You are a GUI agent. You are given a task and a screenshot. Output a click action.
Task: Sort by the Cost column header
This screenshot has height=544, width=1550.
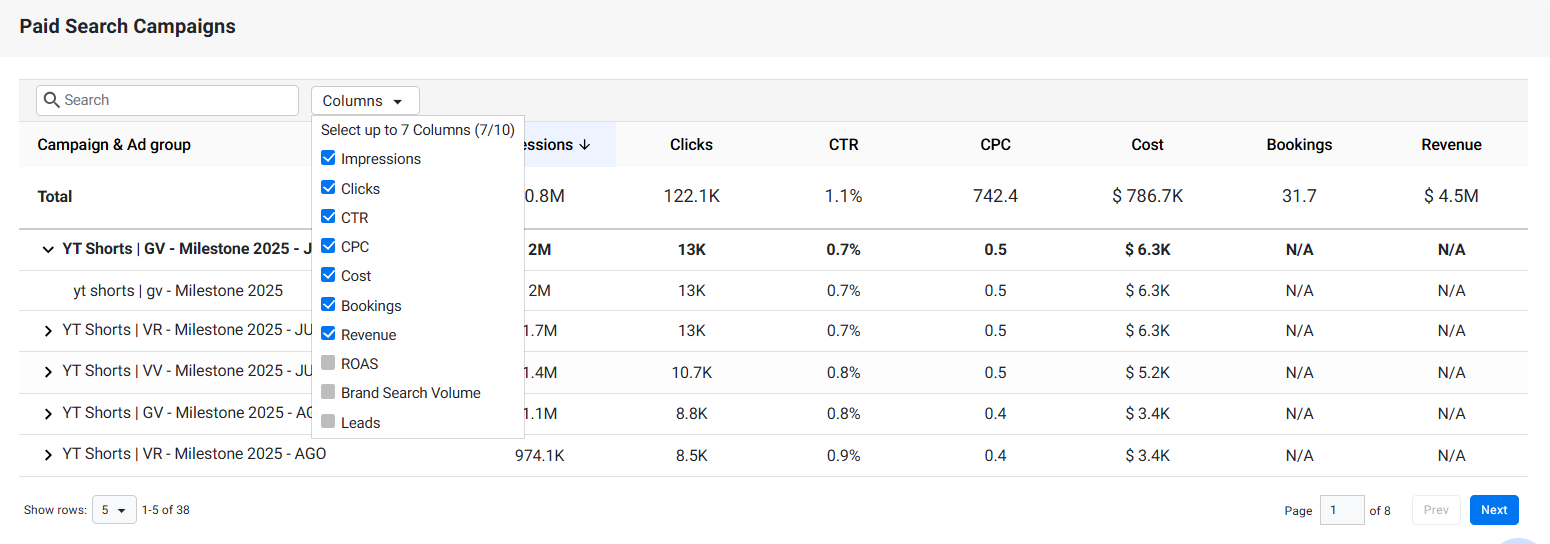[x=1147, y=145]
